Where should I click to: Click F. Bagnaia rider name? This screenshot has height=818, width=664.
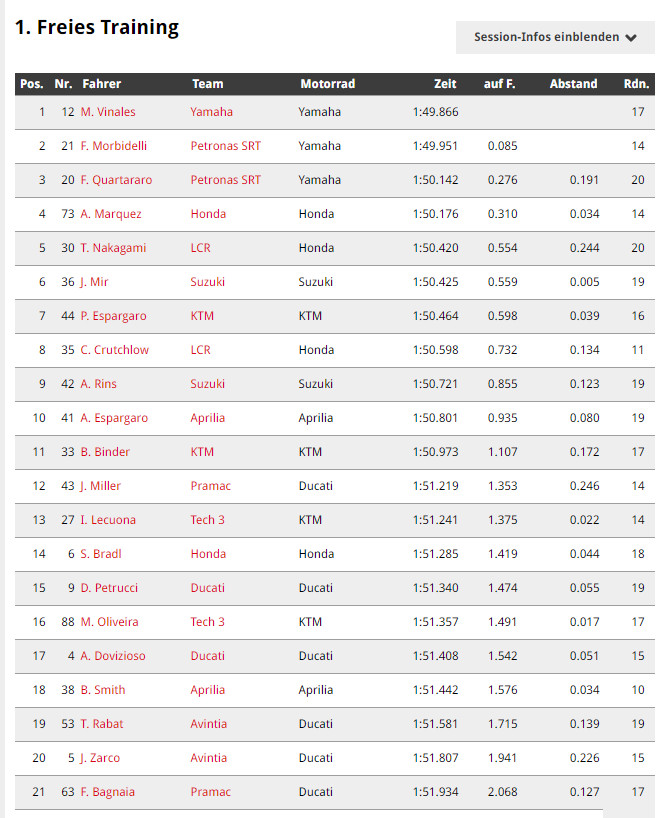[107, 792]
